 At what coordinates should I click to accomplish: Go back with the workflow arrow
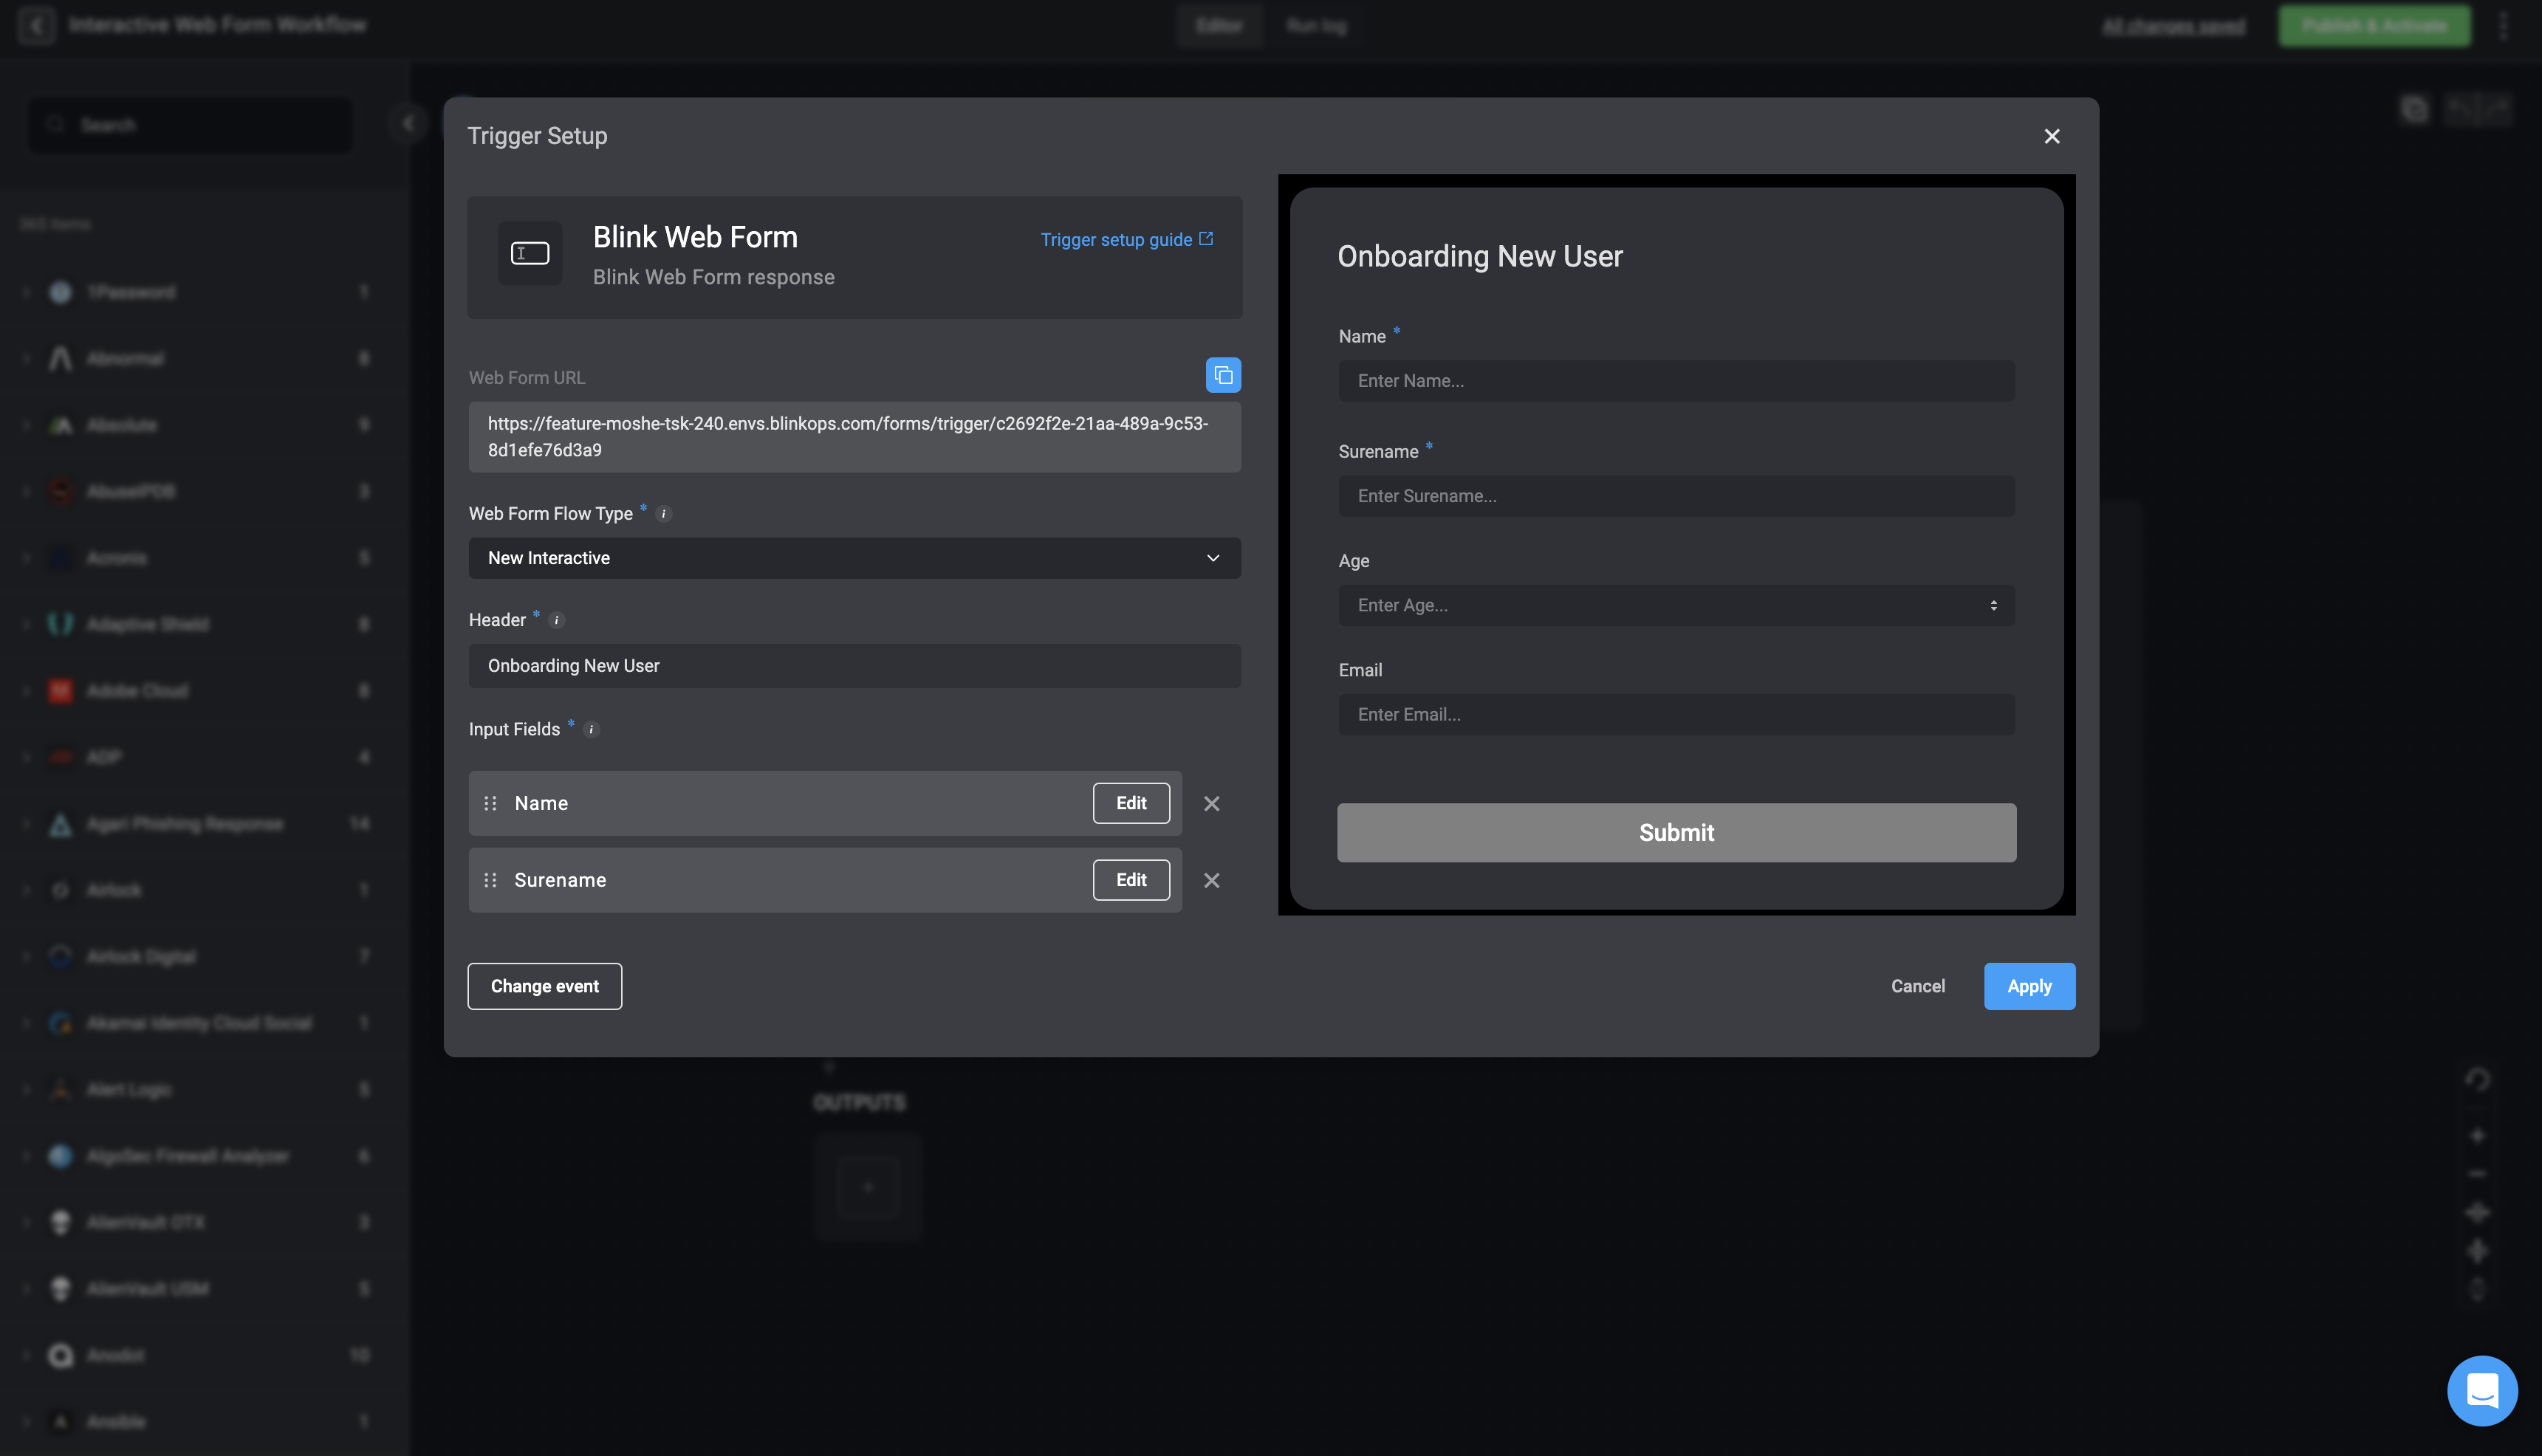tap(36, 25)
